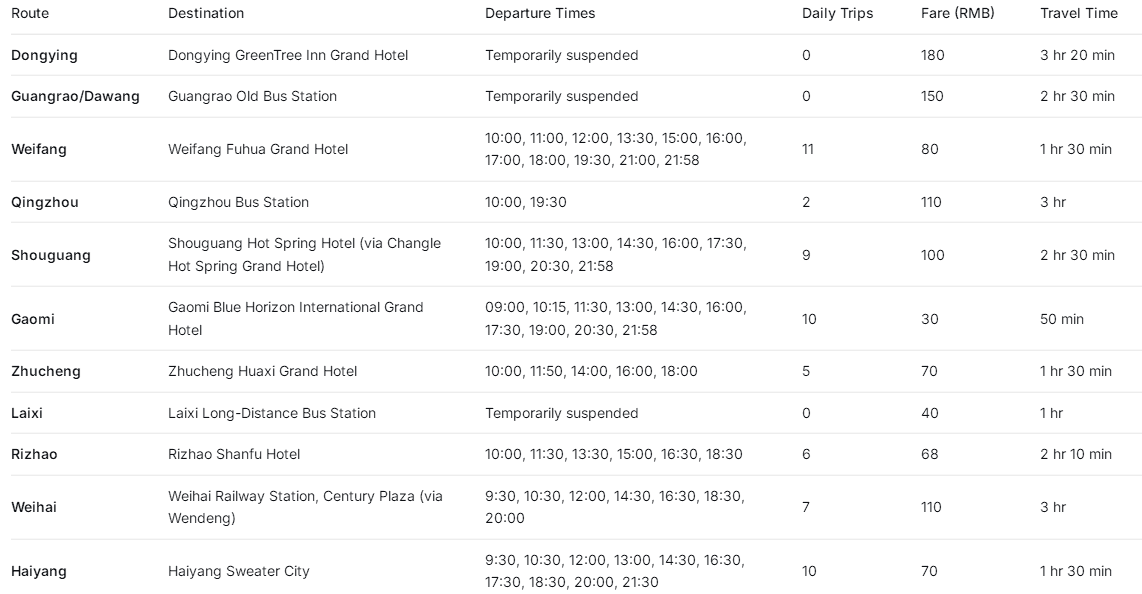Click the Travel Time column header
1142x594 pixels.
pyautogui.click(x=1079, y=13)
